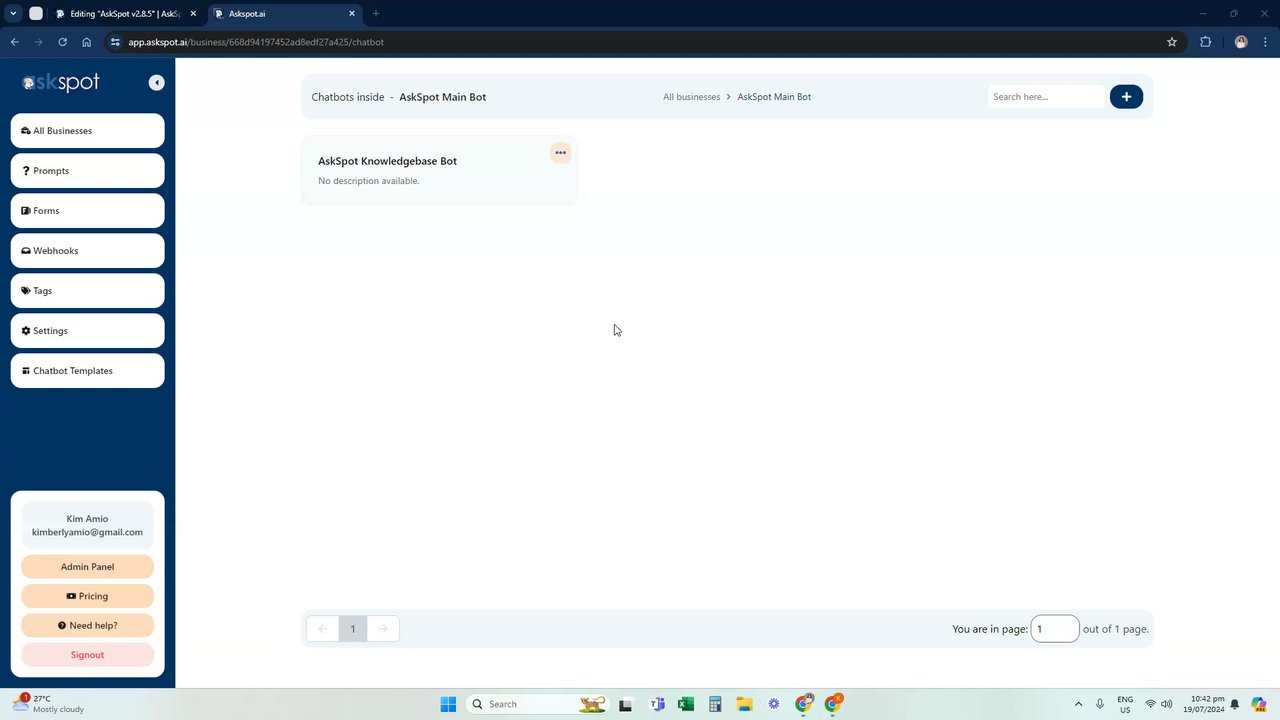This screenshot has height=720, width=1280.
Task: Open the browser extensions menu
Action: 1205,42
